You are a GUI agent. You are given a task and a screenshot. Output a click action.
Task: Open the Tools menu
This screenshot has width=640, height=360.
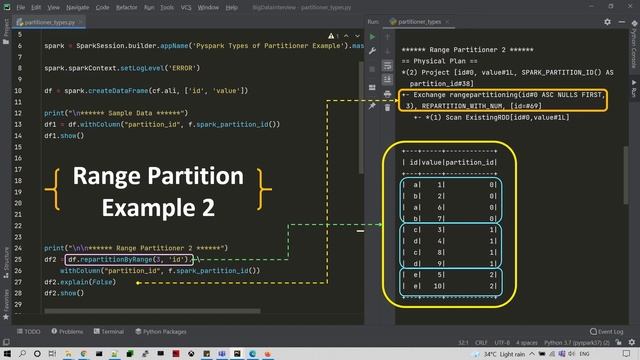pyautogui.click(x=167, y=7)
